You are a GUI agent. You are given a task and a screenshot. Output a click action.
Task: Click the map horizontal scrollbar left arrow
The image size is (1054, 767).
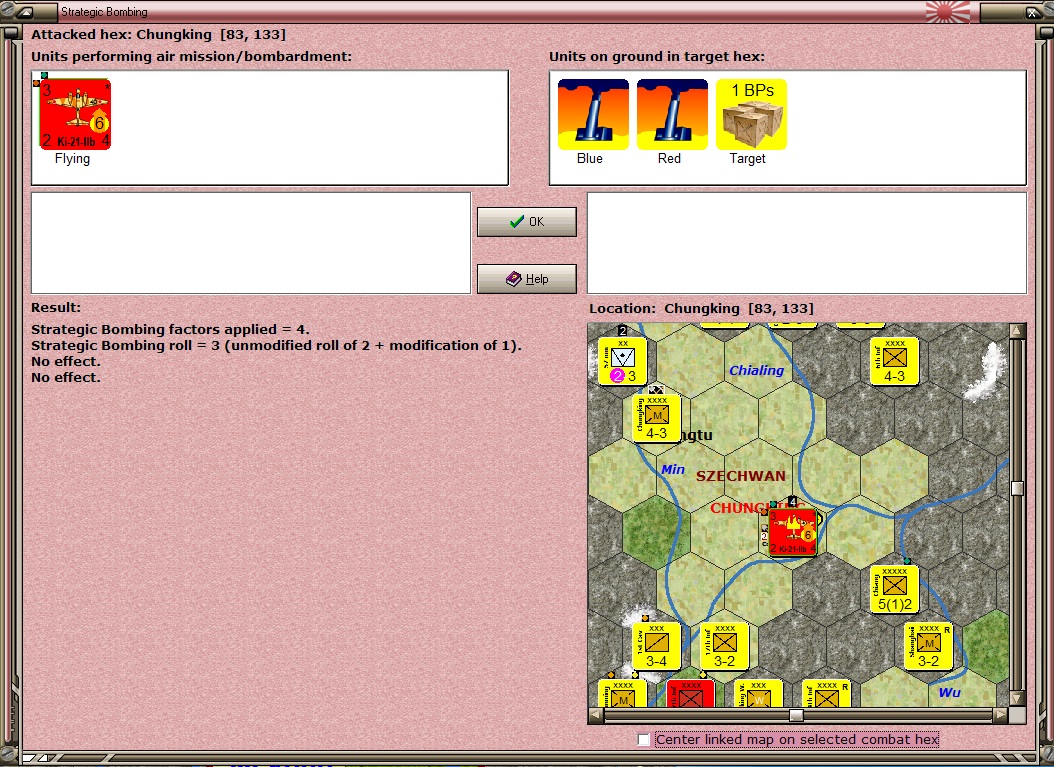click(x=596, y=715)
